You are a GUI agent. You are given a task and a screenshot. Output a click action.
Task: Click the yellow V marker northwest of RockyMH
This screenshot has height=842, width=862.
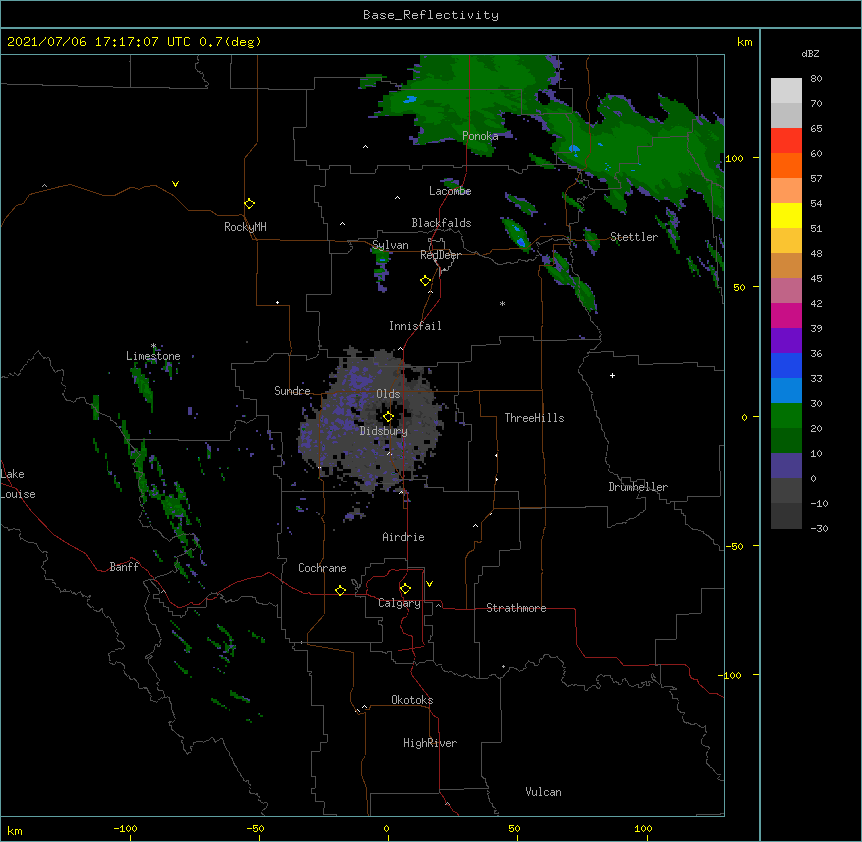click(x=175, y=184)
